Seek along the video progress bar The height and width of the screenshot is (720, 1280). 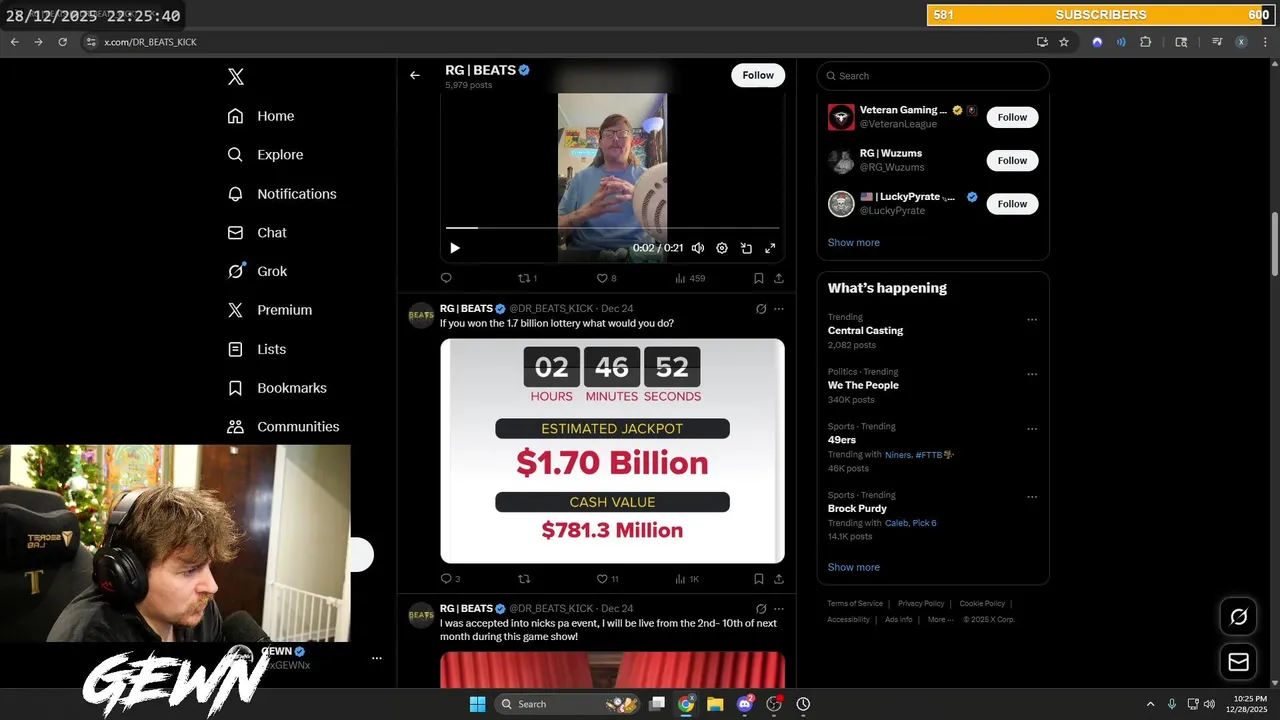(x=612, y=228)
